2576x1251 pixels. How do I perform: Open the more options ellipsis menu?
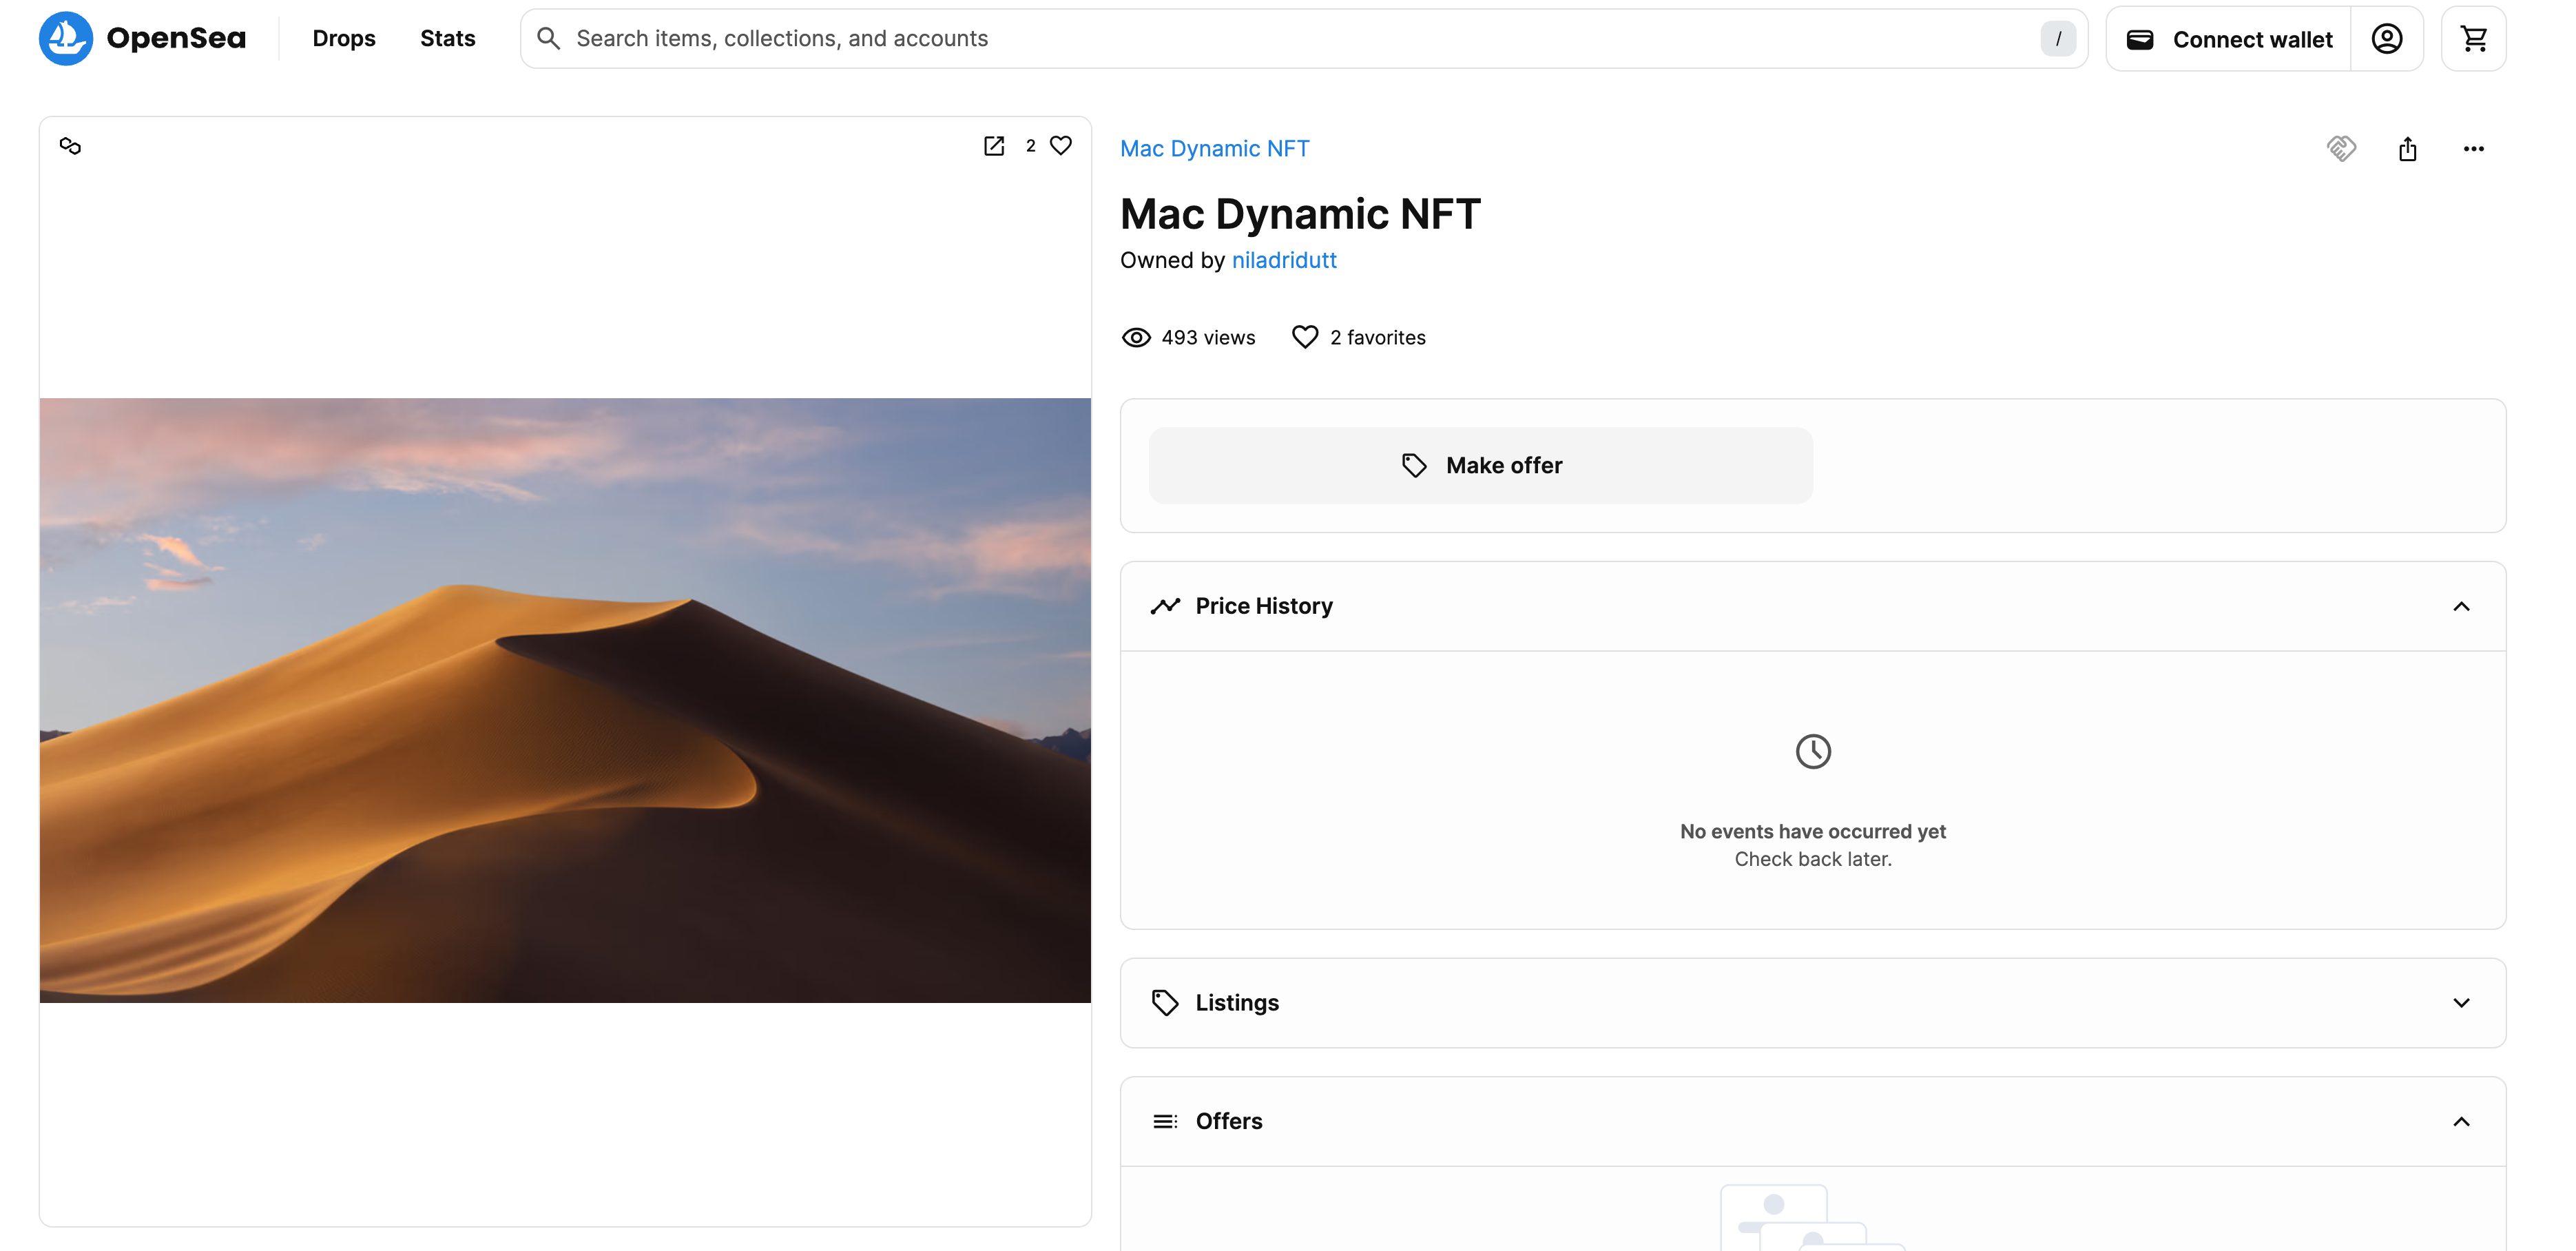coord(2474,148)
